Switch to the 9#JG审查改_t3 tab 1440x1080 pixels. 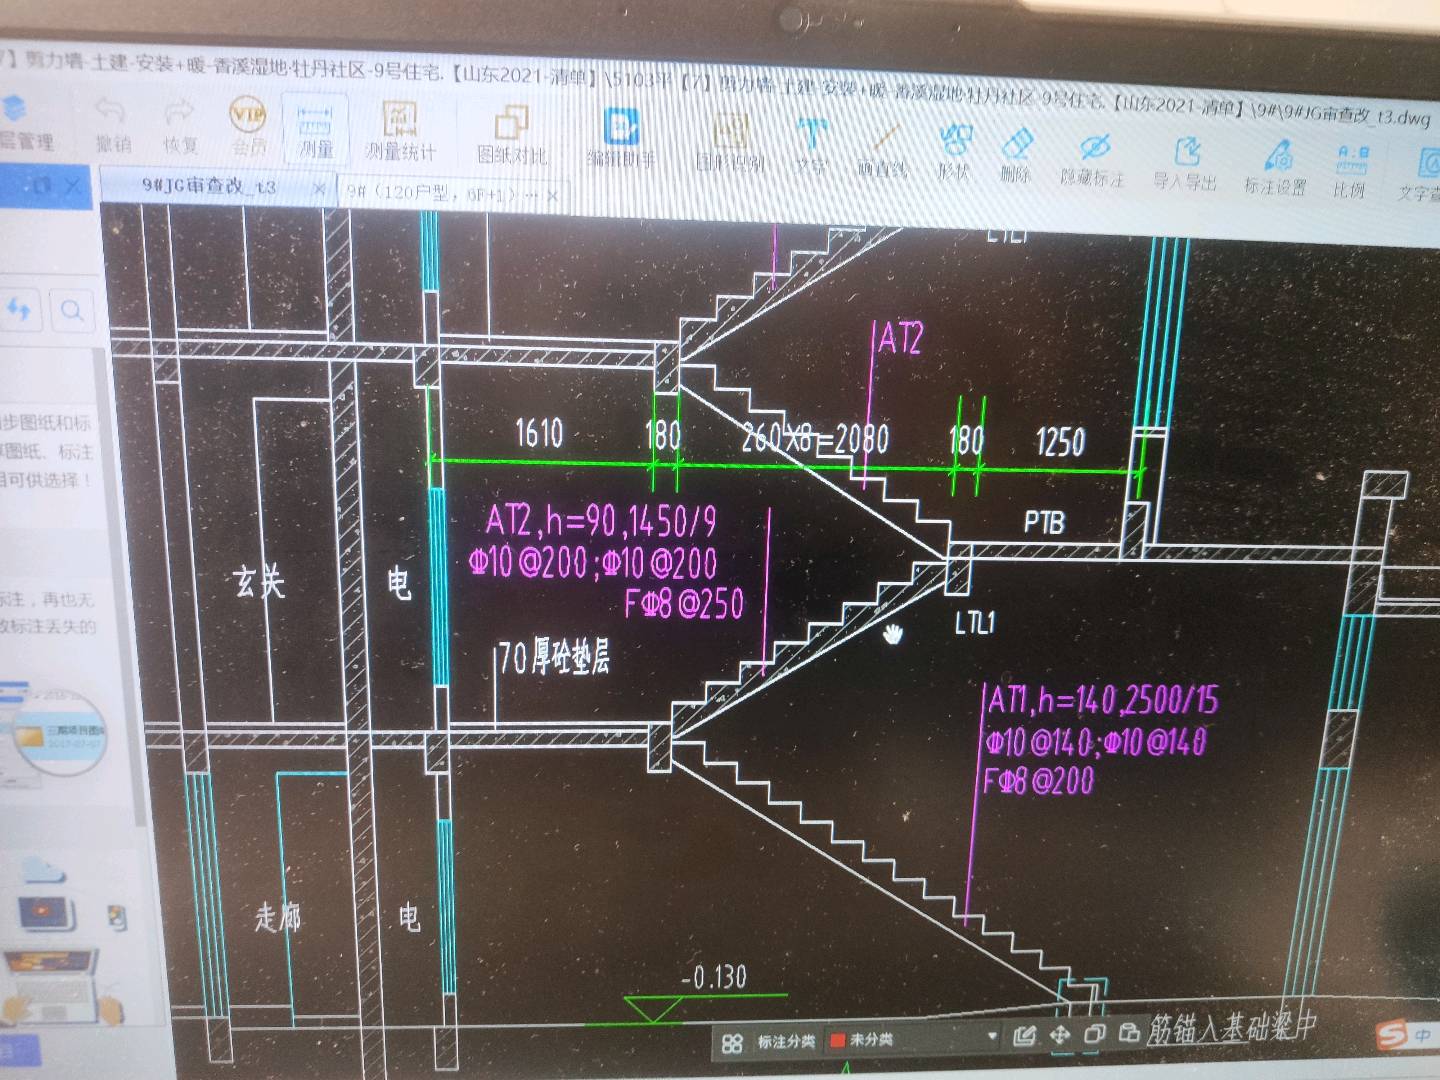click(x=208, y=186)
